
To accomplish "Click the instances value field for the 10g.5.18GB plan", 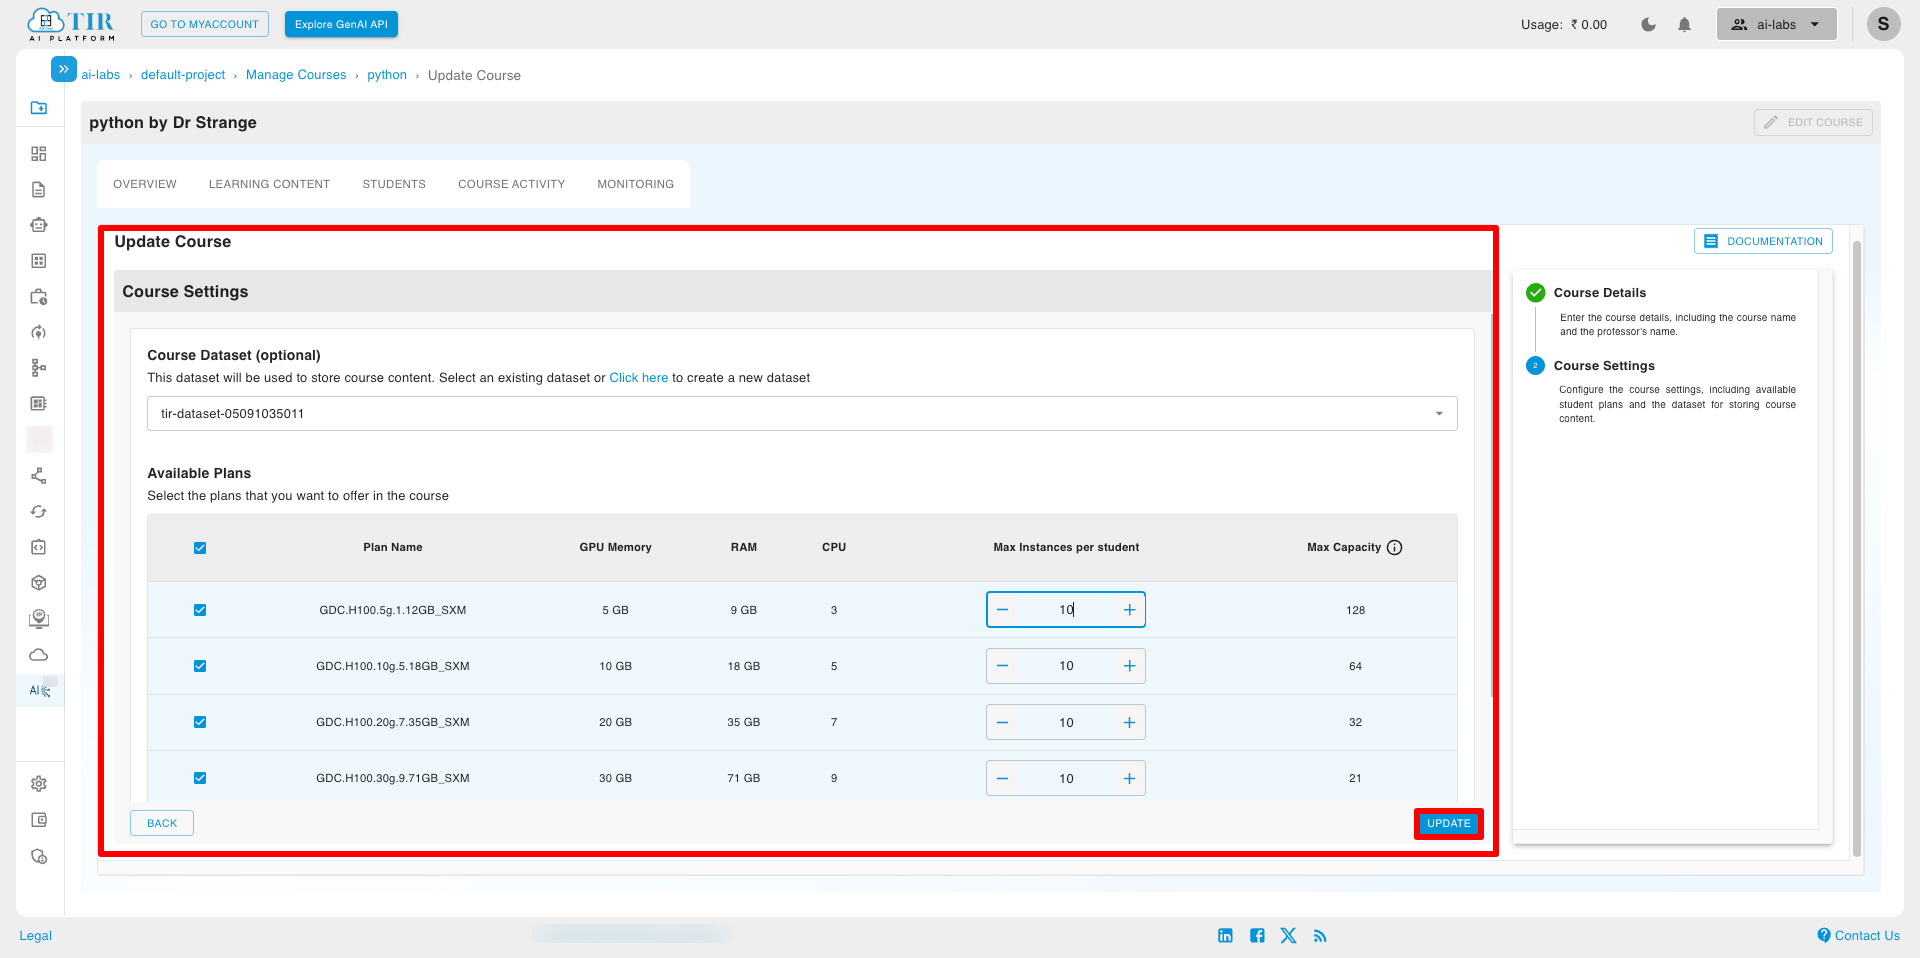I will (1066, 666).
